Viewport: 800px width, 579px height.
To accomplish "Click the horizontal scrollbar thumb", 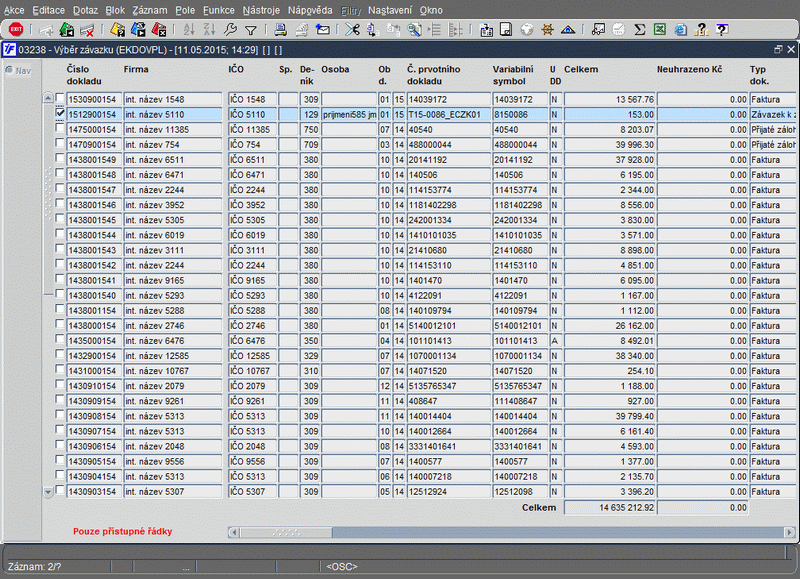I will pos(286,532).
